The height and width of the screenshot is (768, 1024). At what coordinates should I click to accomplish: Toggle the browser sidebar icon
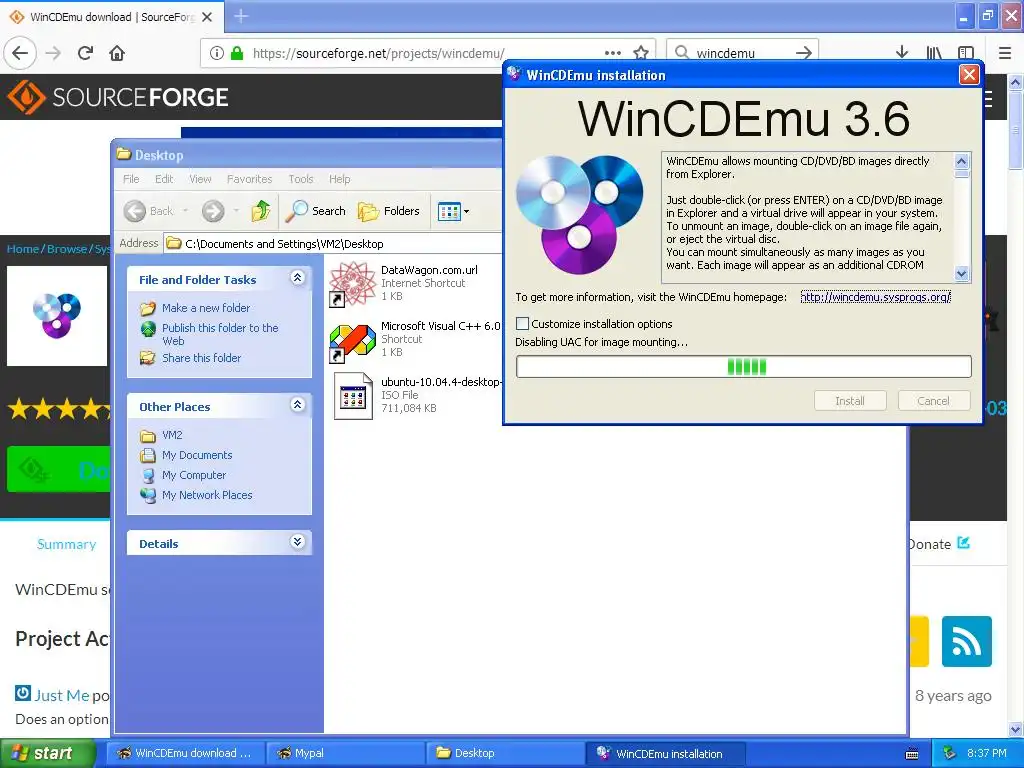point(966,53)
